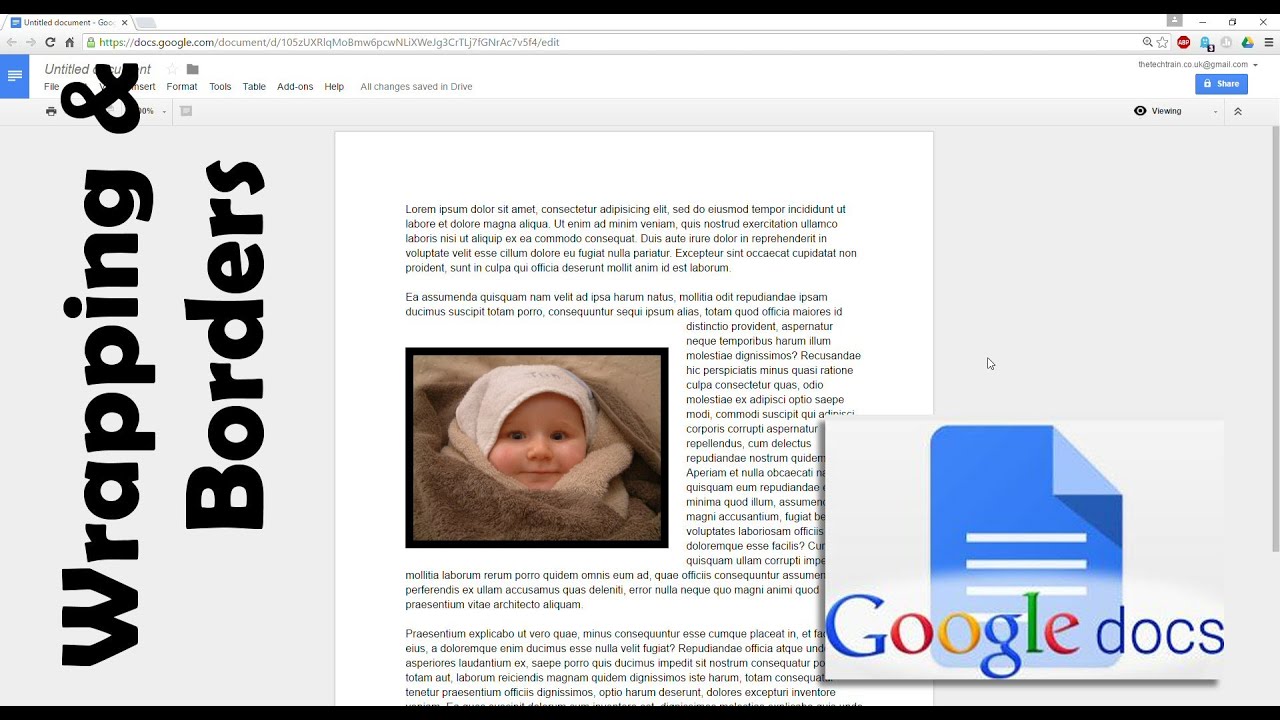Click the blue Share button
The image size is (1280, 720).
[1221, 84]
